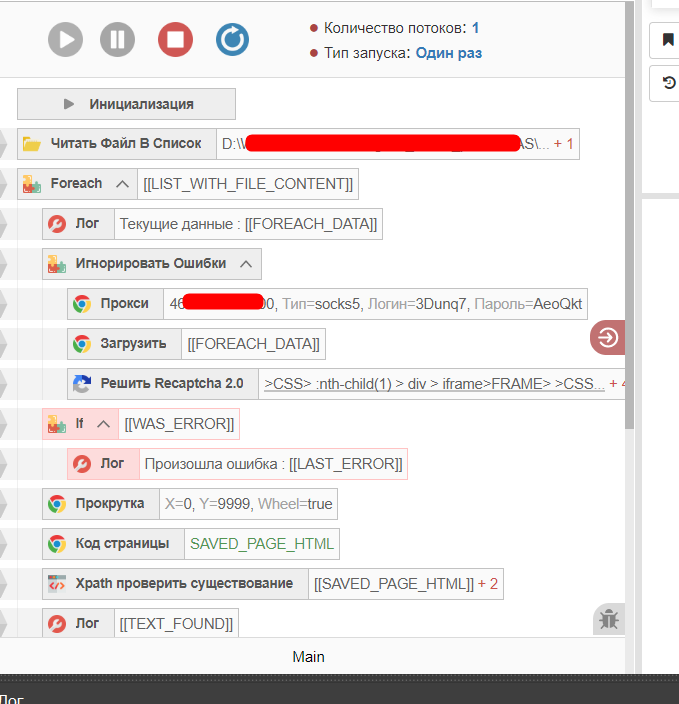
Task: Expand the Инициализация section
Action: (x=126, y=104)
